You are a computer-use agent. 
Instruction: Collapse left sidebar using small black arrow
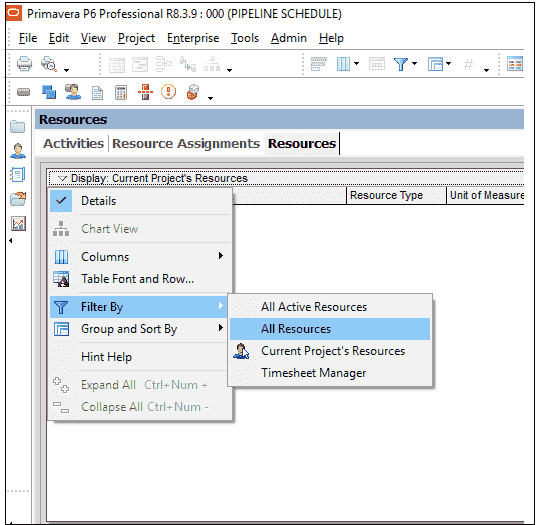click(x=11, y=241)
